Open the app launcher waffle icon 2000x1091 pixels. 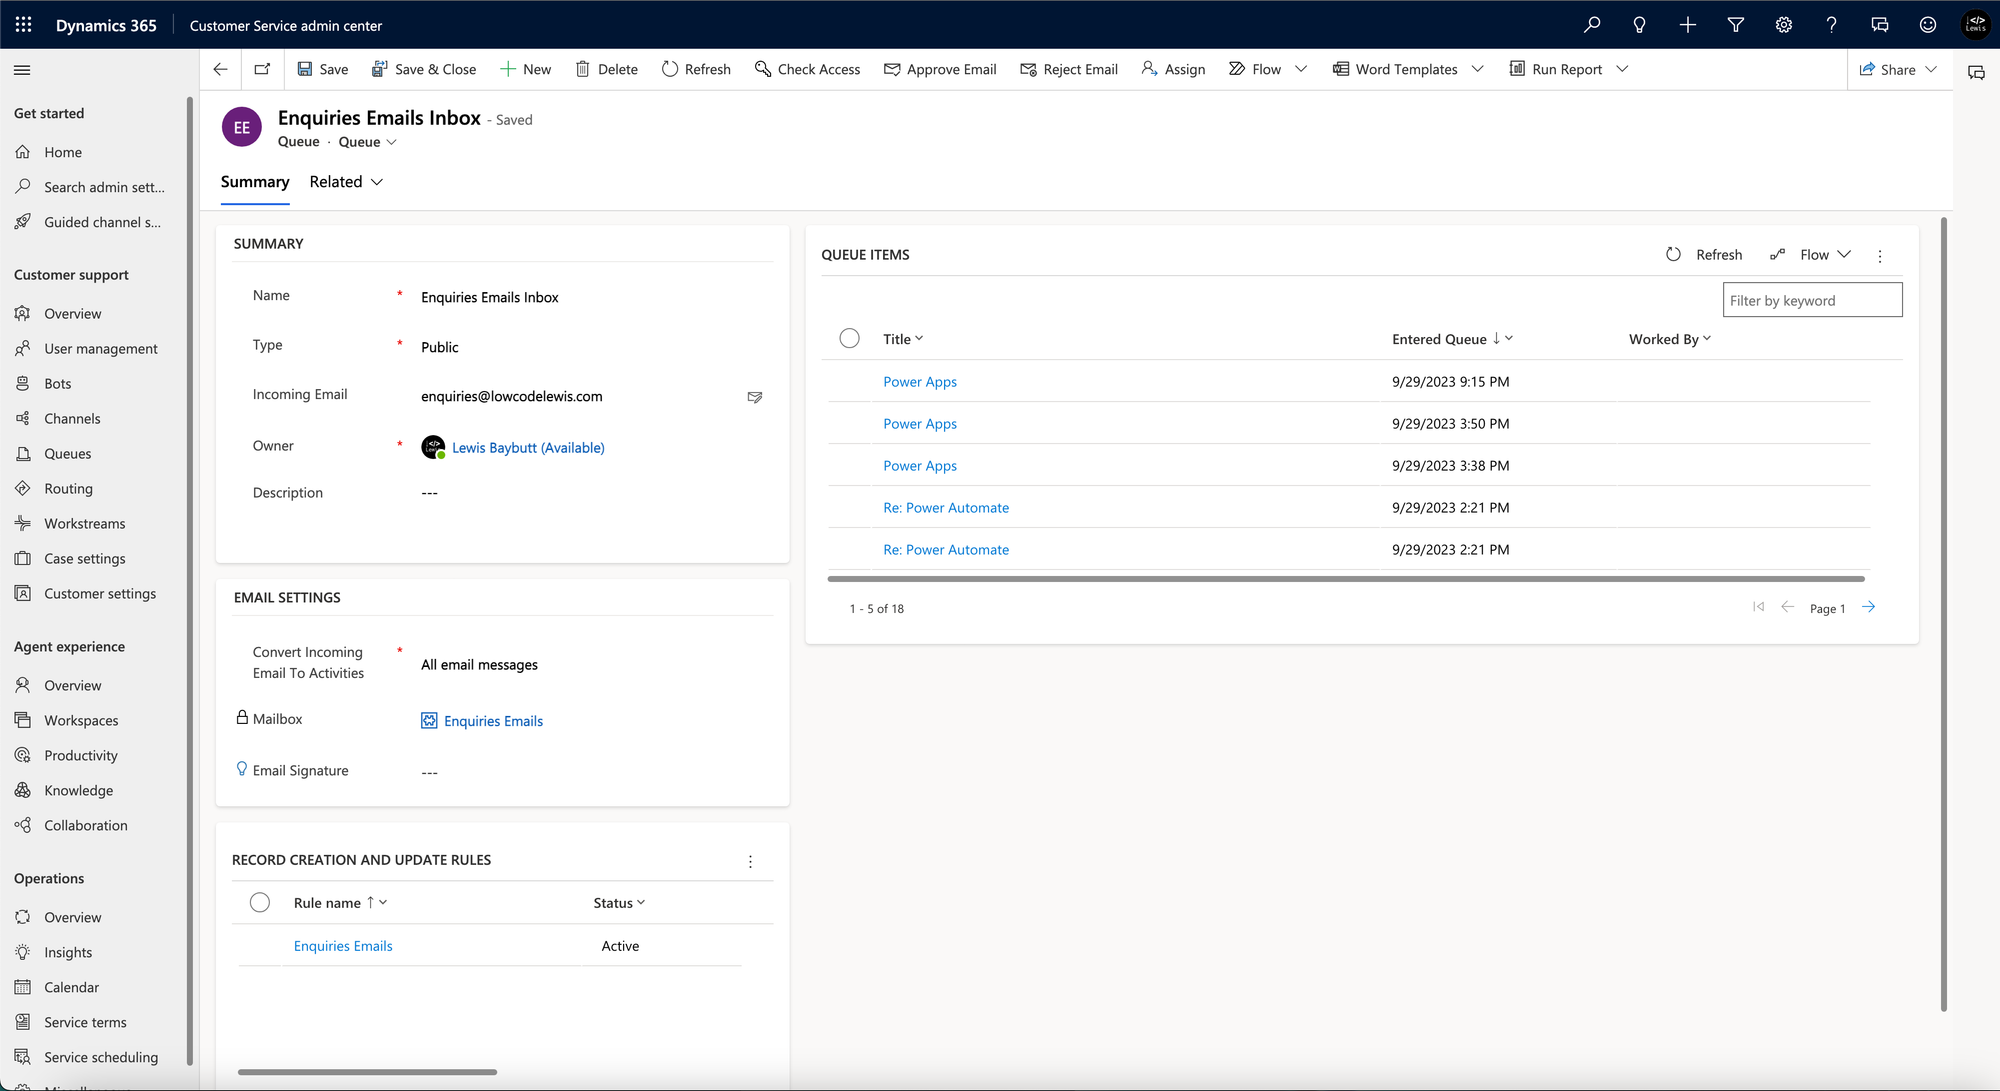[x=24, y=25]
